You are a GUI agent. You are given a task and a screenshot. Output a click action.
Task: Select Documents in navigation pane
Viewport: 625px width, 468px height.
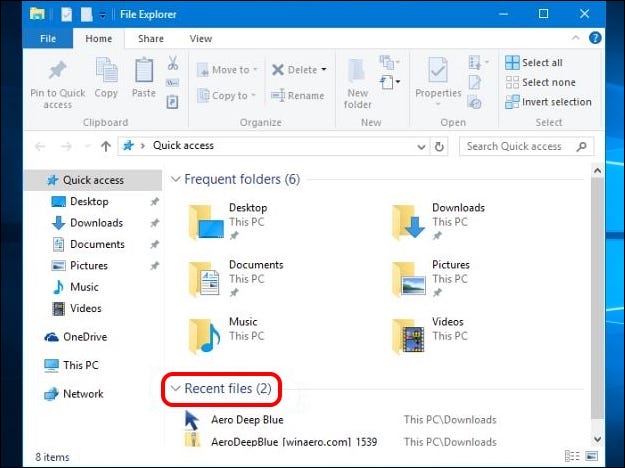(x=93, y=244)
